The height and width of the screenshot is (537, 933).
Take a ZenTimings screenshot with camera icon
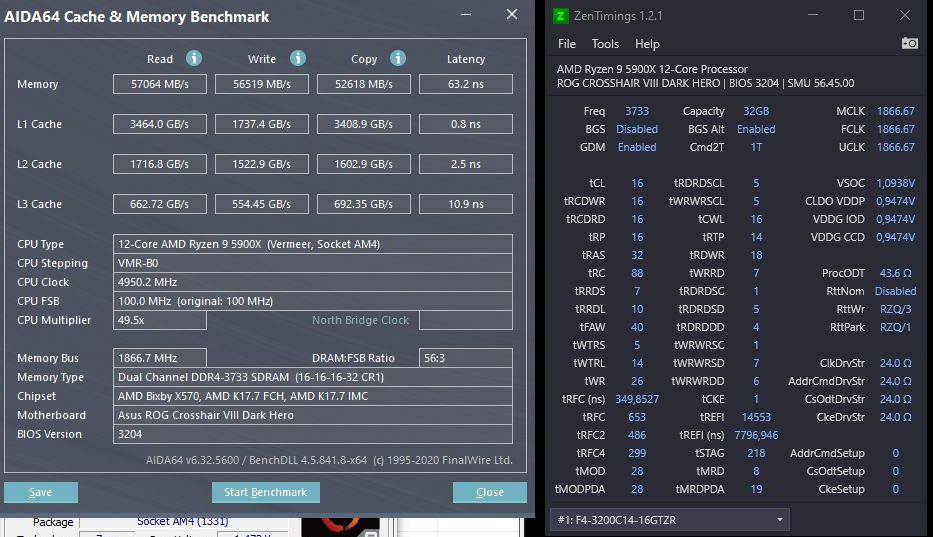coord(909,43)
